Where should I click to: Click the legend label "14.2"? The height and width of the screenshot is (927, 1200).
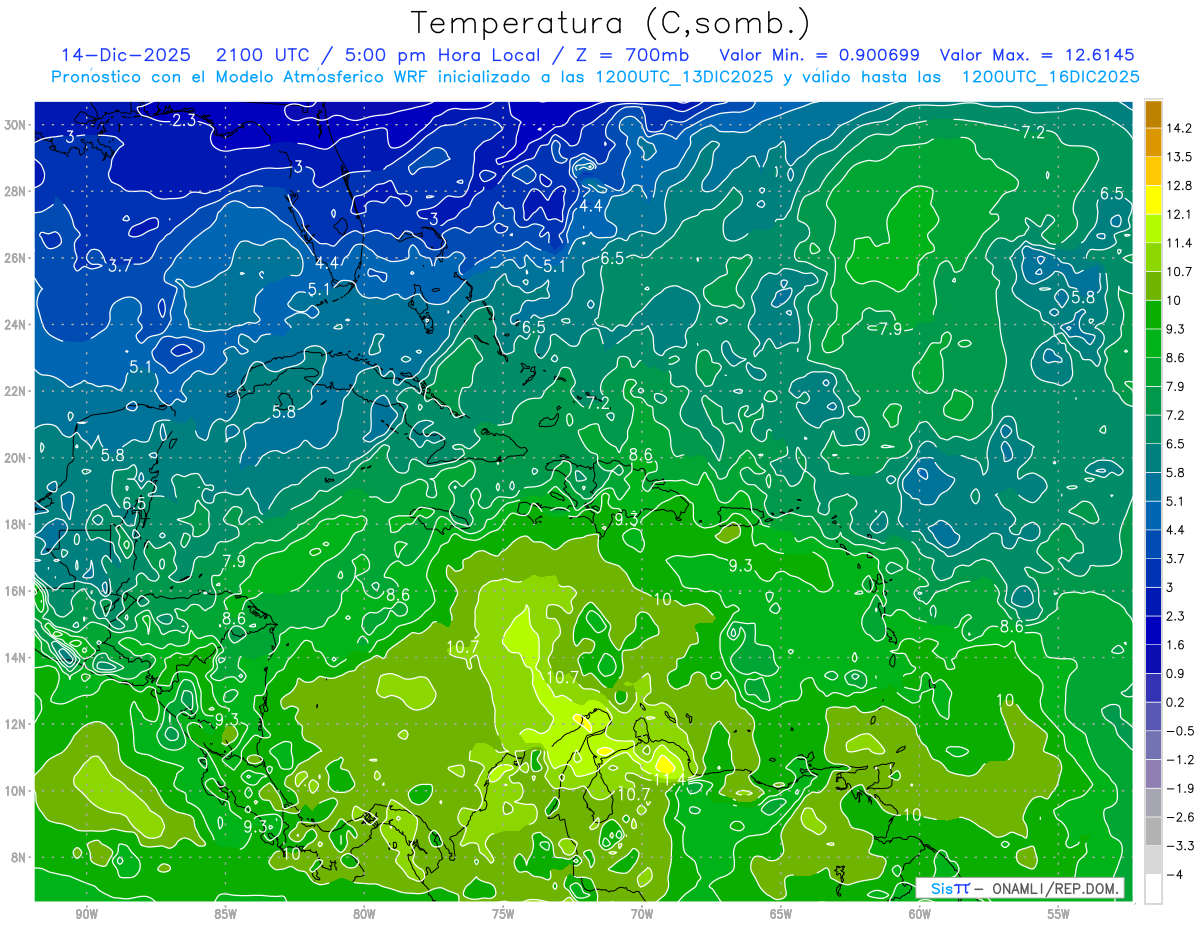[1180, 128]
